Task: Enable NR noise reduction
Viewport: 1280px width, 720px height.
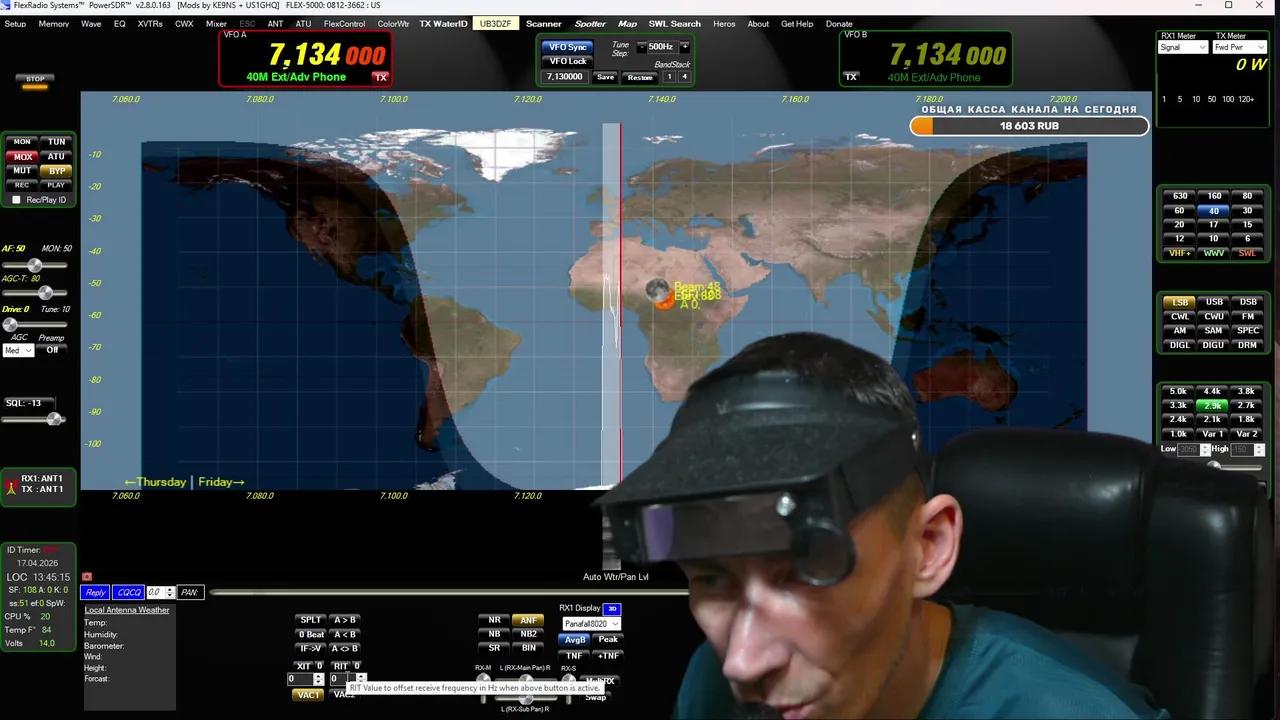Action: [x=494, y=619]
